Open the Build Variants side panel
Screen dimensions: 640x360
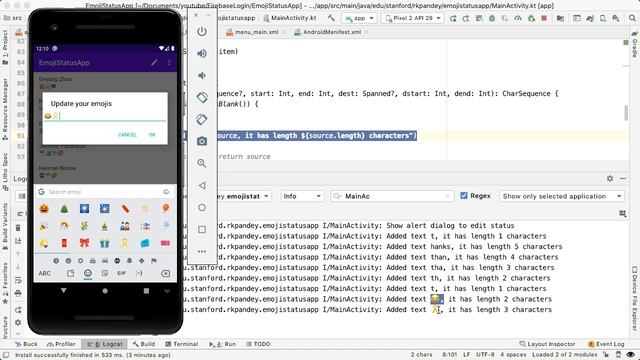pos(5,227)
